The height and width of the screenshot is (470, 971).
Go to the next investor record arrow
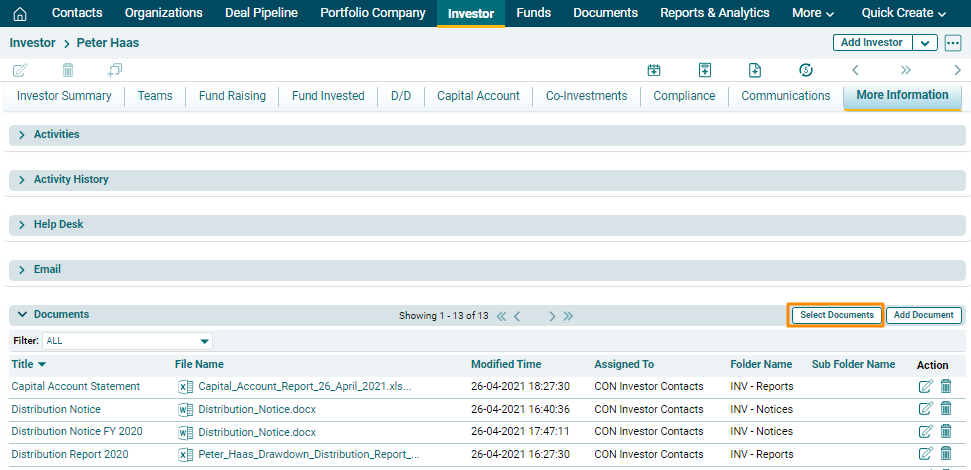[x=957, y=70]
